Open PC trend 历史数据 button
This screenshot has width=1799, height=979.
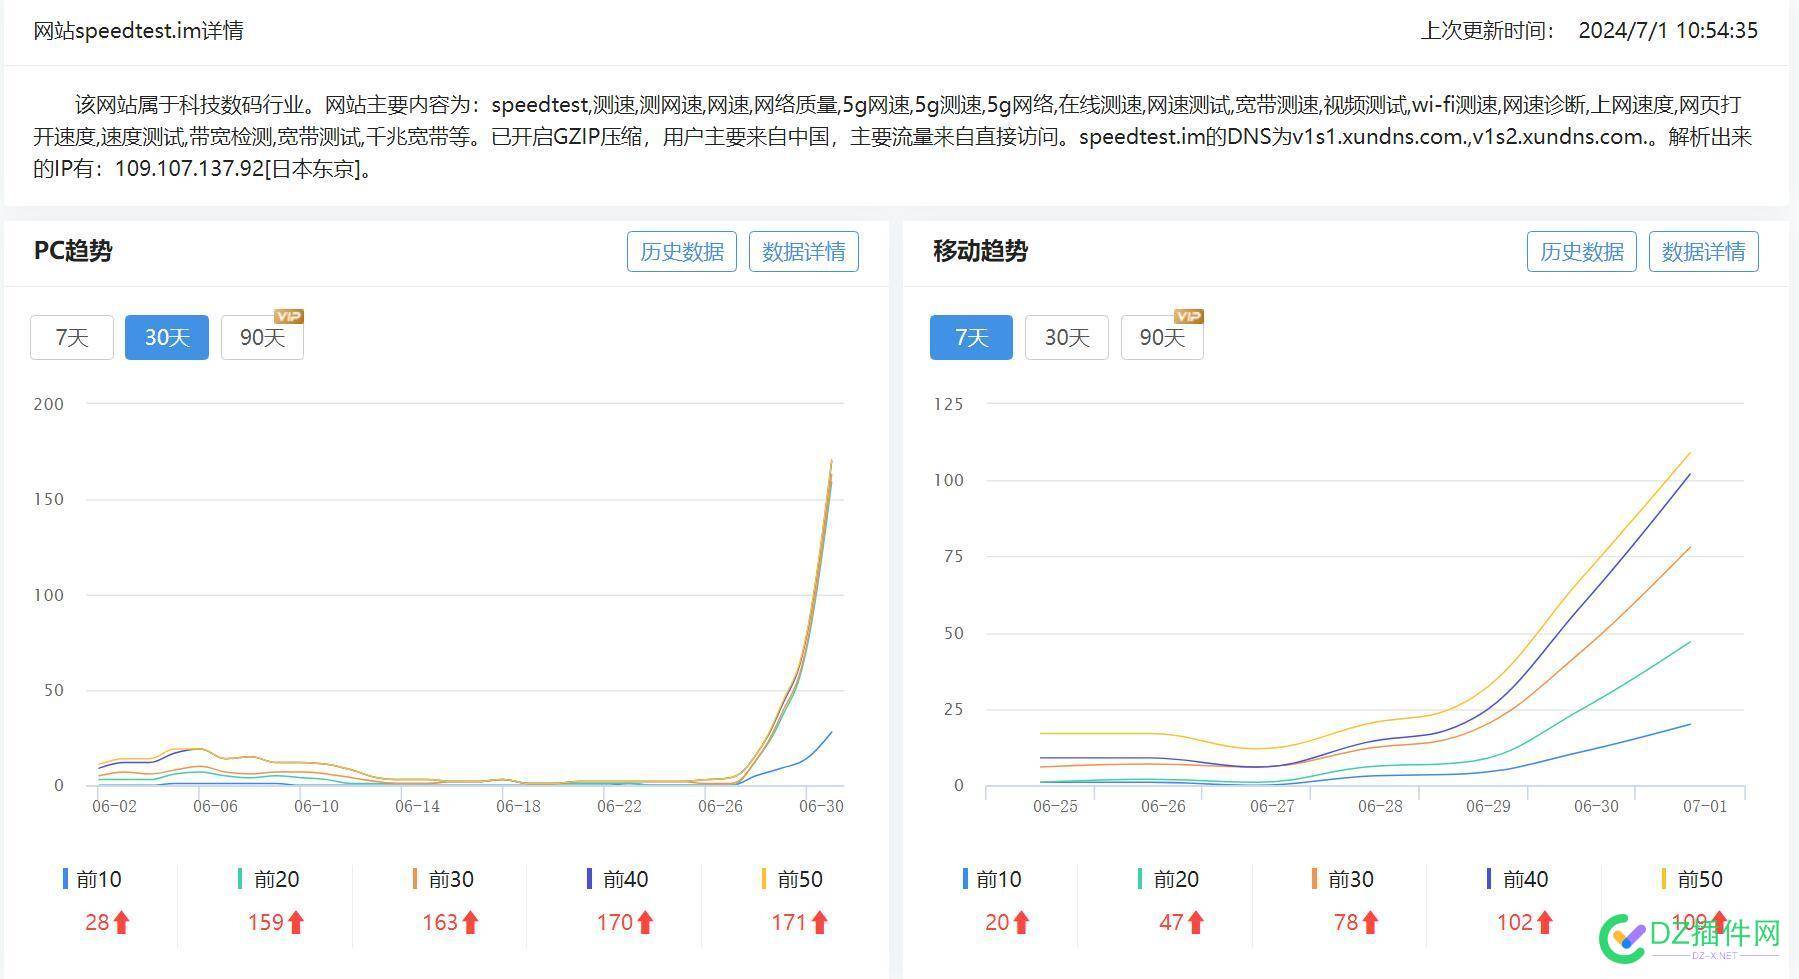point(682,251)
